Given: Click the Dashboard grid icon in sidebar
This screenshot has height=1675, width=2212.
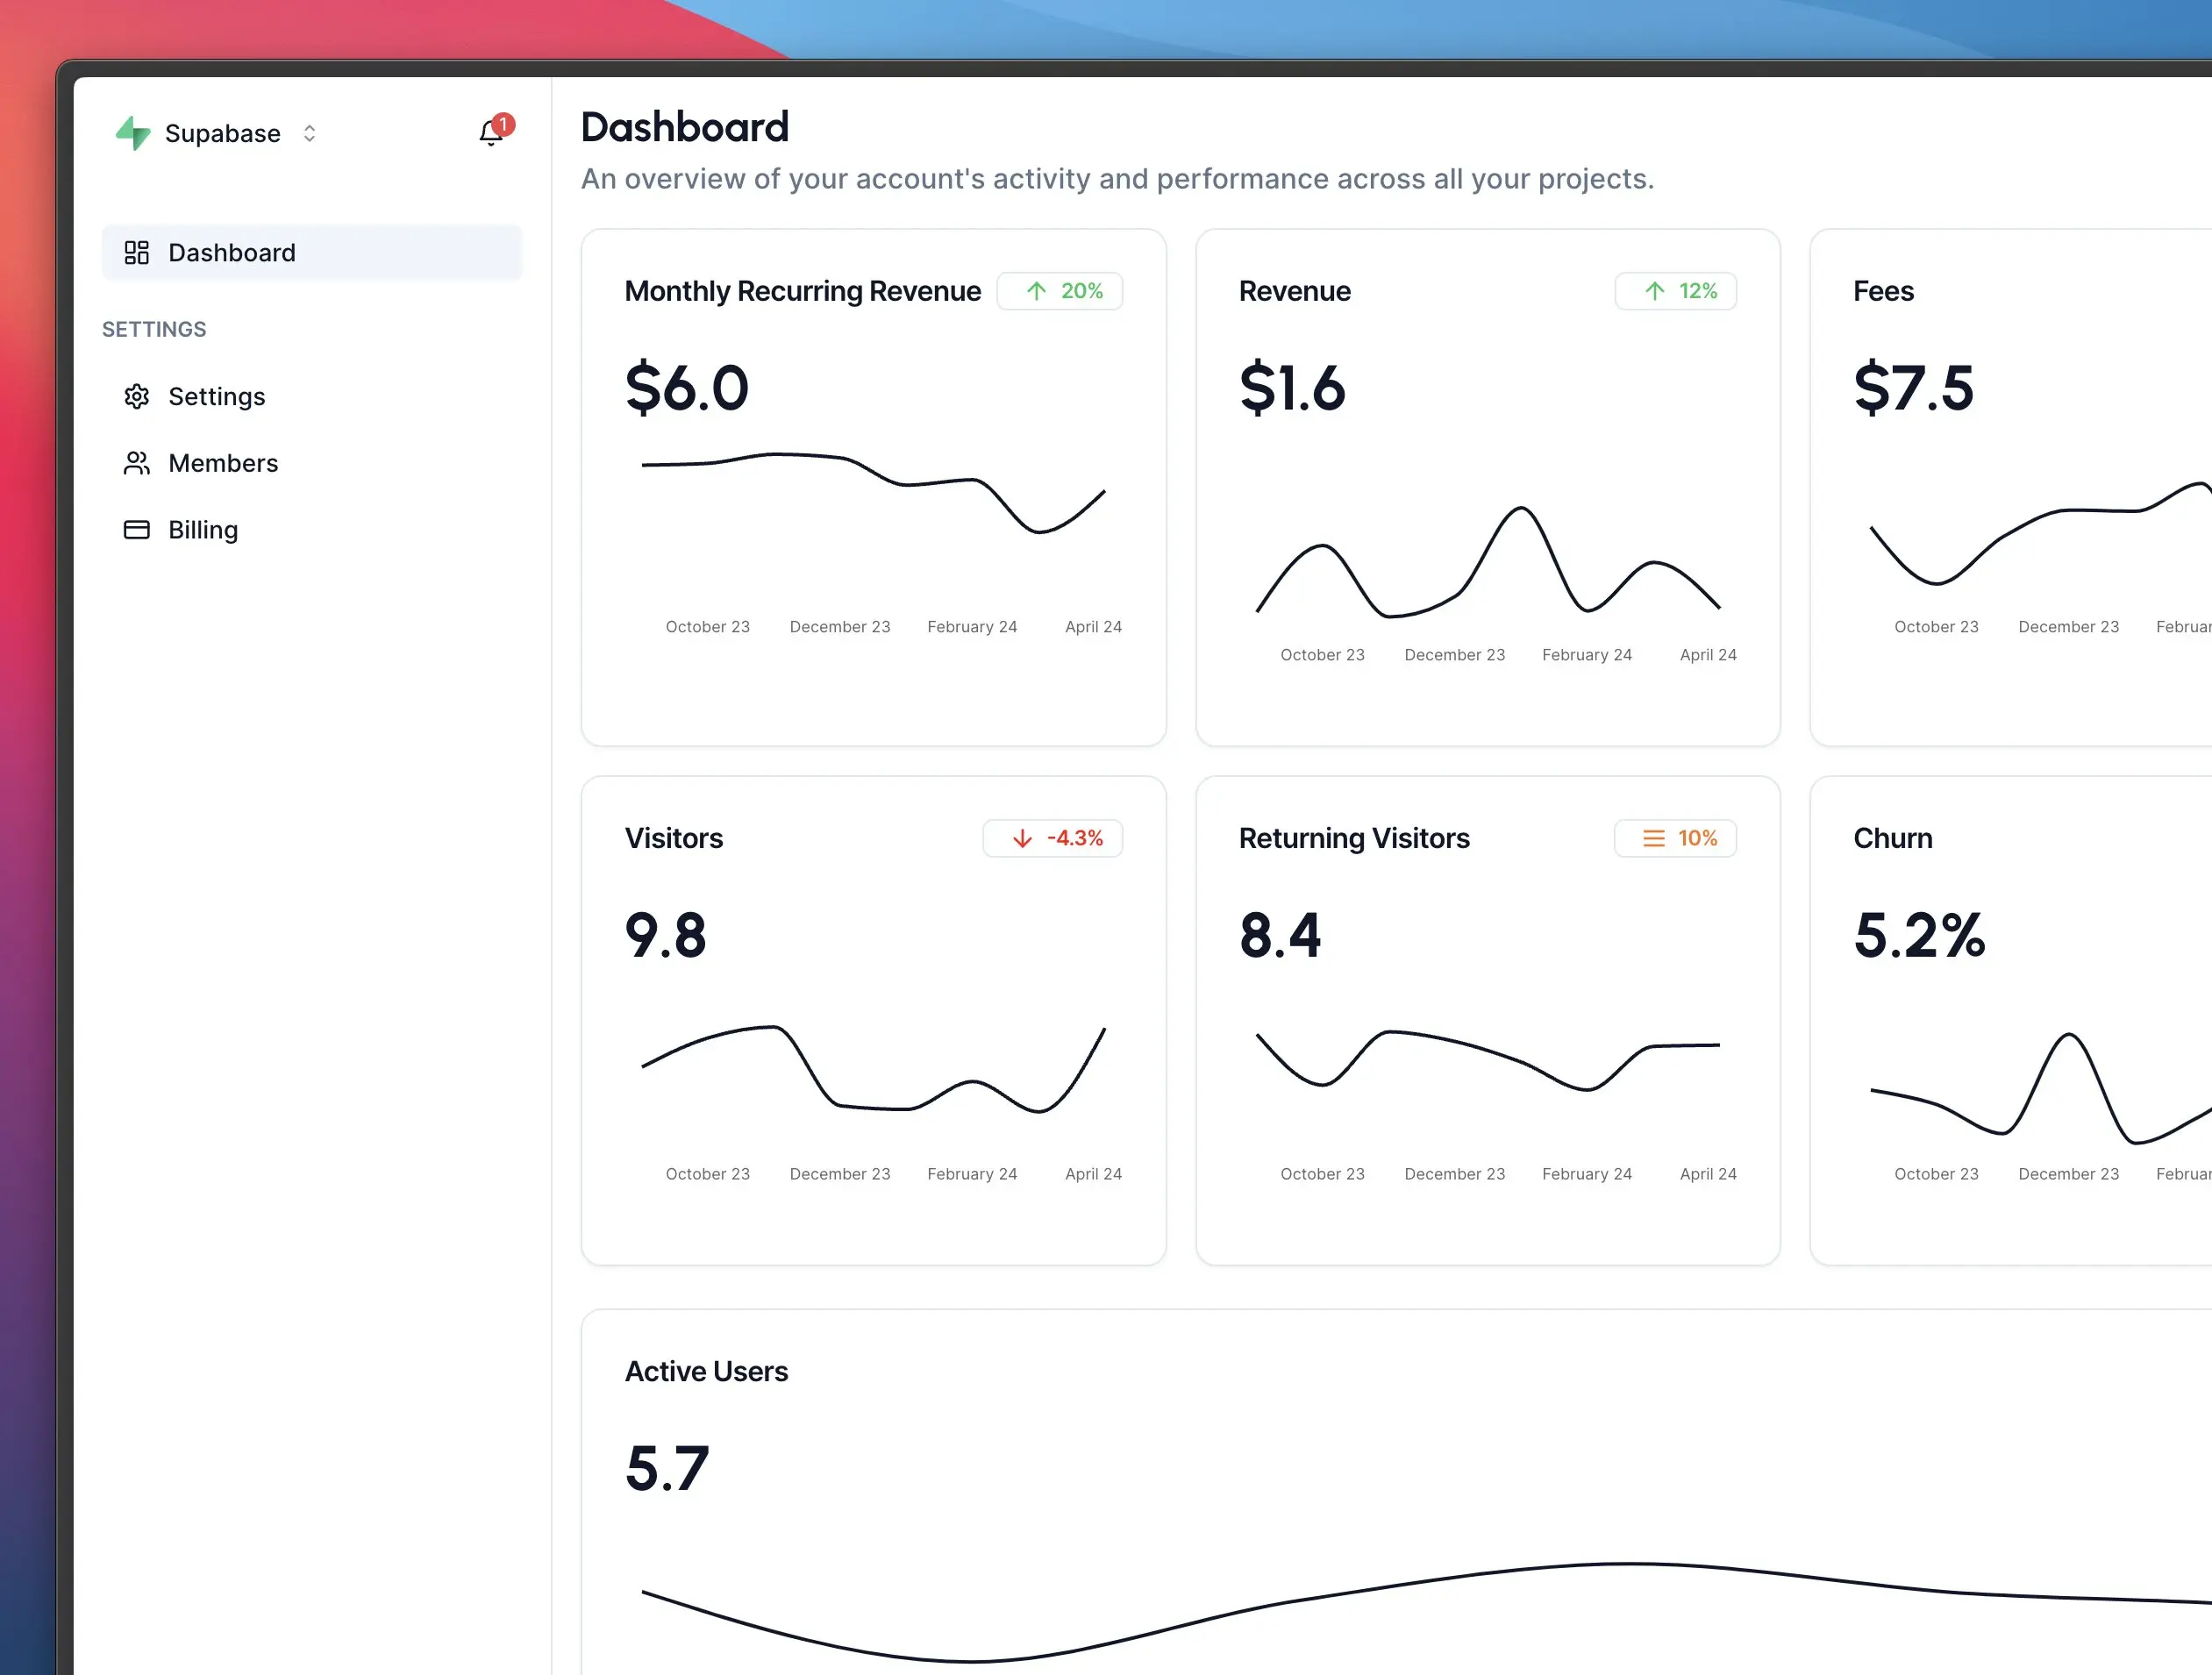Looking at the screenshot, I should [137, 253].
